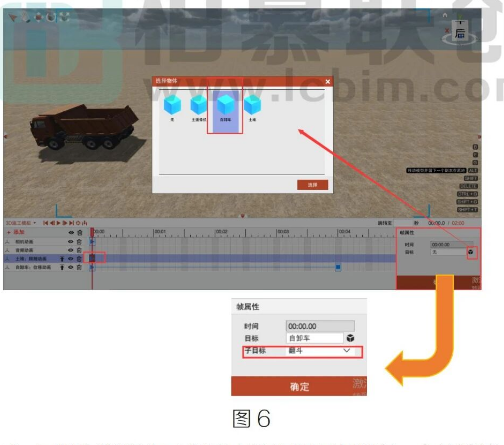Image resolution: width=504 pixels, height=445 pixels.
Task: Toggle visibility of the highlighted 土堆 track
Action: 70,259
